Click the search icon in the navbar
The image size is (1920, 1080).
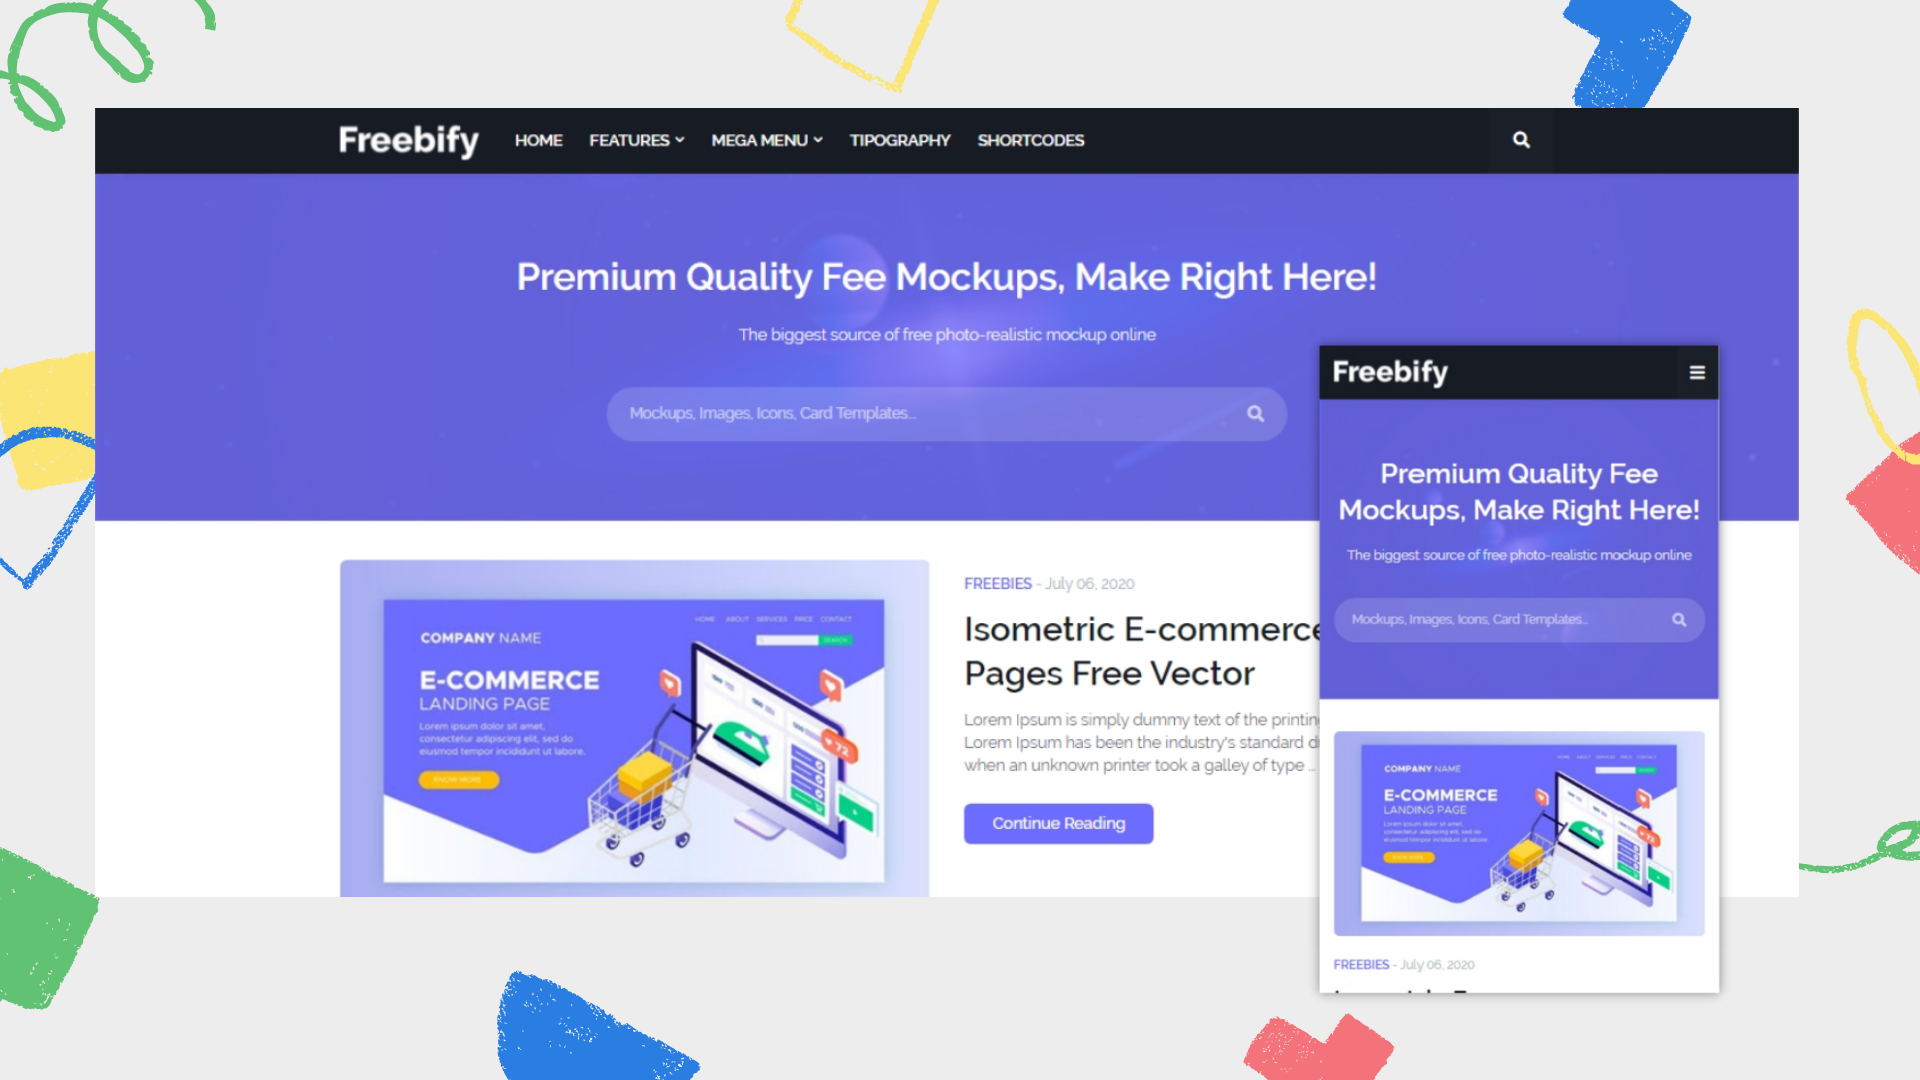1520,140
